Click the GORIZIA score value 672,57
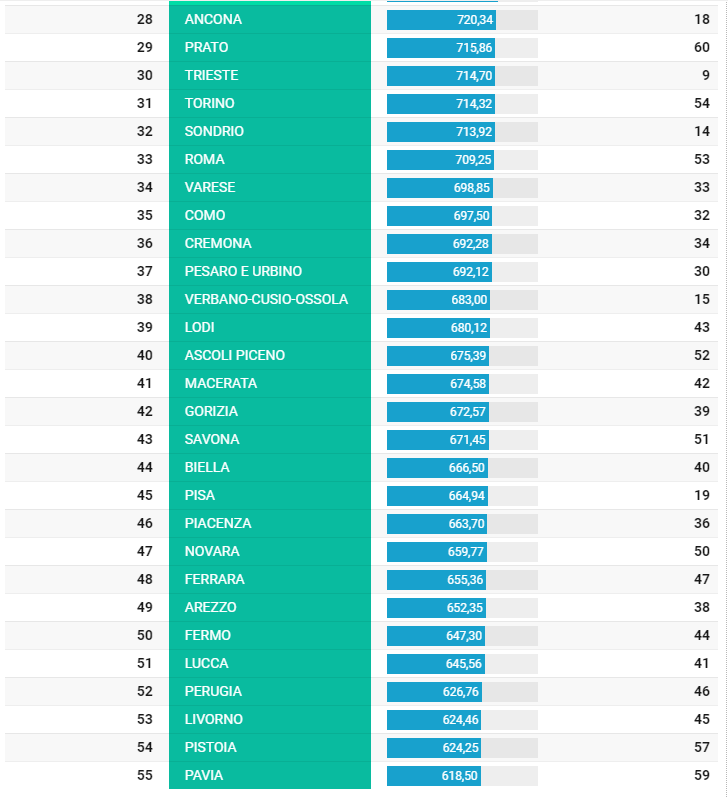728x798 pixels. click(467, 412)
